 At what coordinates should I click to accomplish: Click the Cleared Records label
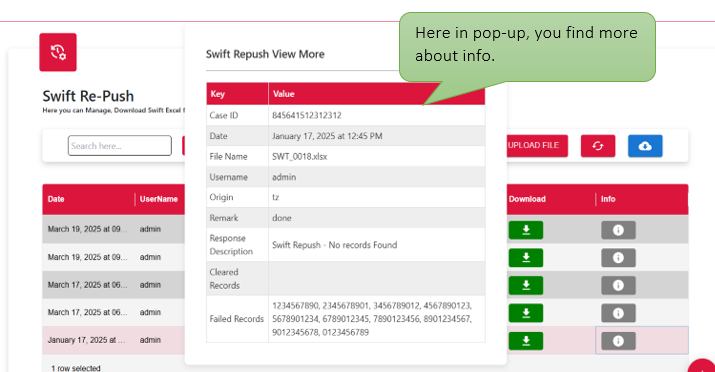pyautogui.click(x=224, y=279)
